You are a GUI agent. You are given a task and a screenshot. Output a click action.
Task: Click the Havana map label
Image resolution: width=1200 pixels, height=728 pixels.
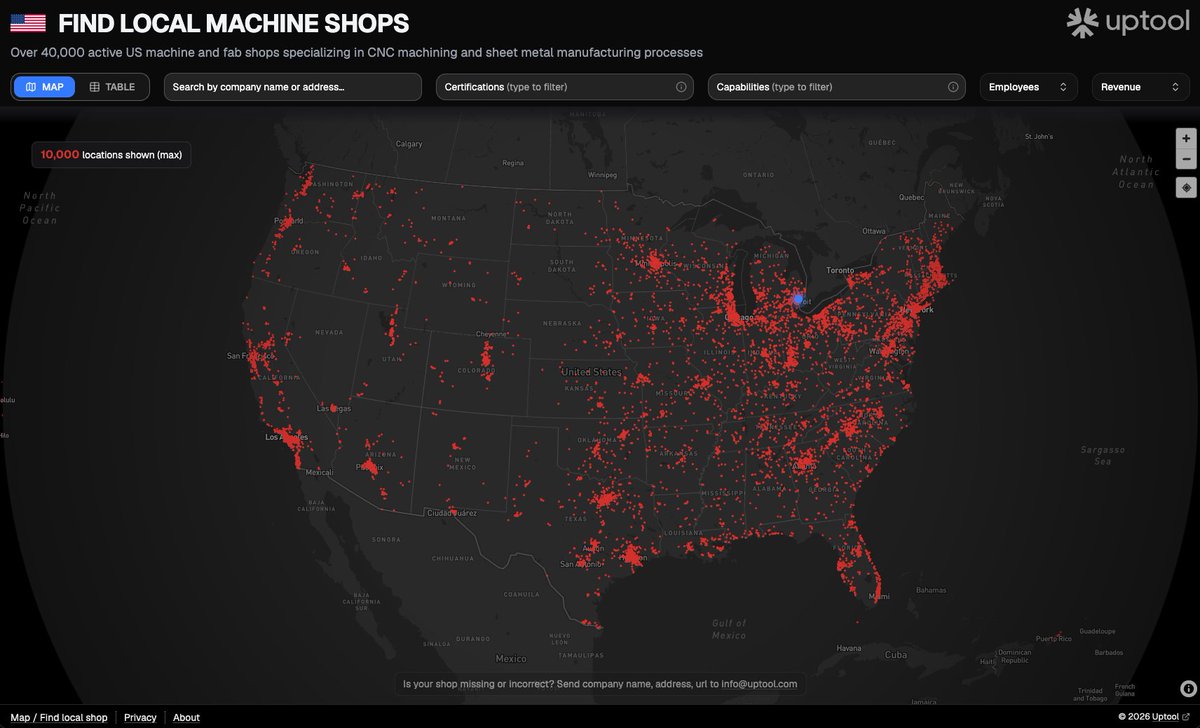point(848,648)
